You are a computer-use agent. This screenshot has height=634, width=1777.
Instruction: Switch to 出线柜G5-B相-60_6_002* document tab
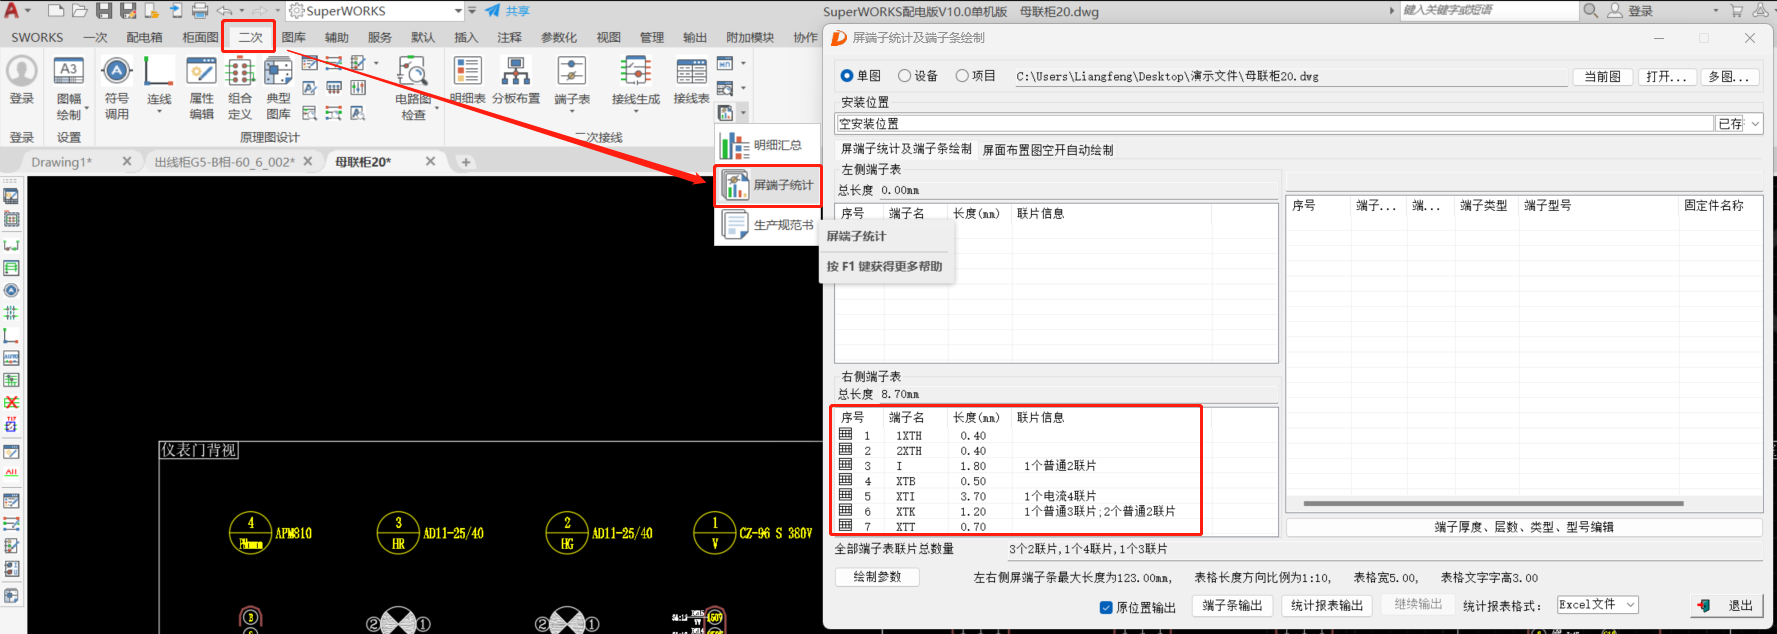(x=224, y=162)
